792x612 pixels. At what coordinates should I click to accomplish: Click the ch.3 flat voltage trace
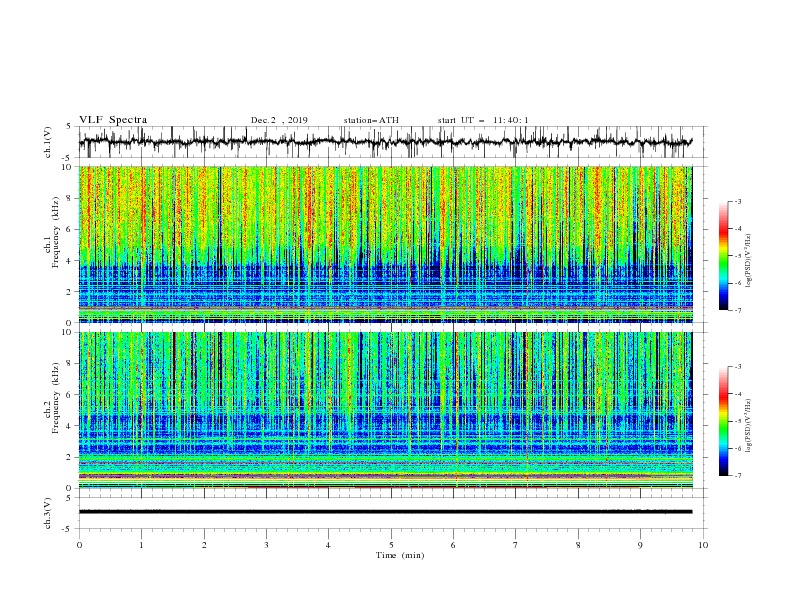385,512
